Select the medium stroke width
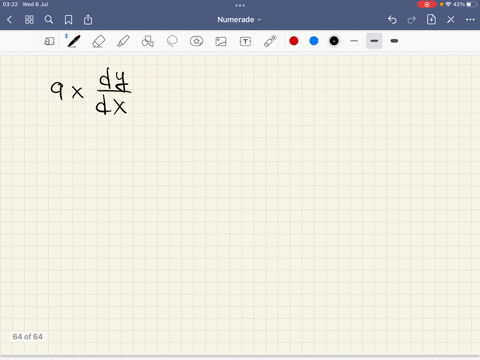Image resolution: width=480 pixels, height=360 pixels. click(374, 41)
